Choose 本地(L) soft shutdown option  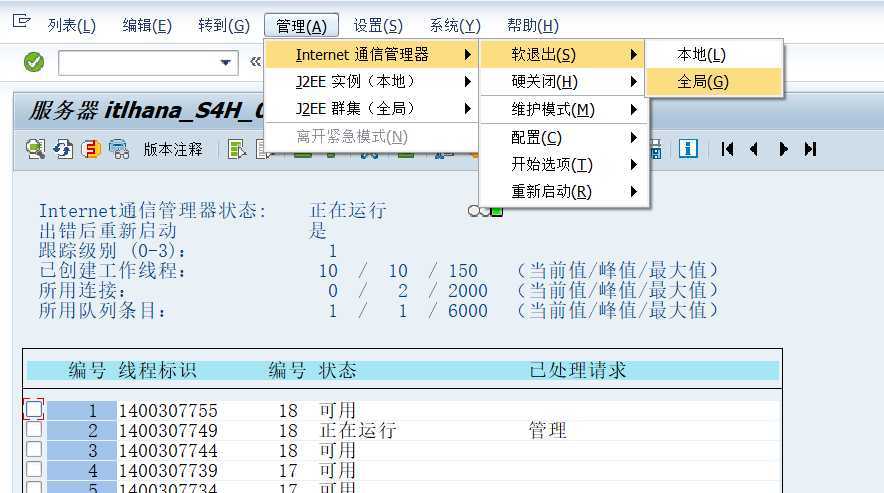[x=714, y=55]
